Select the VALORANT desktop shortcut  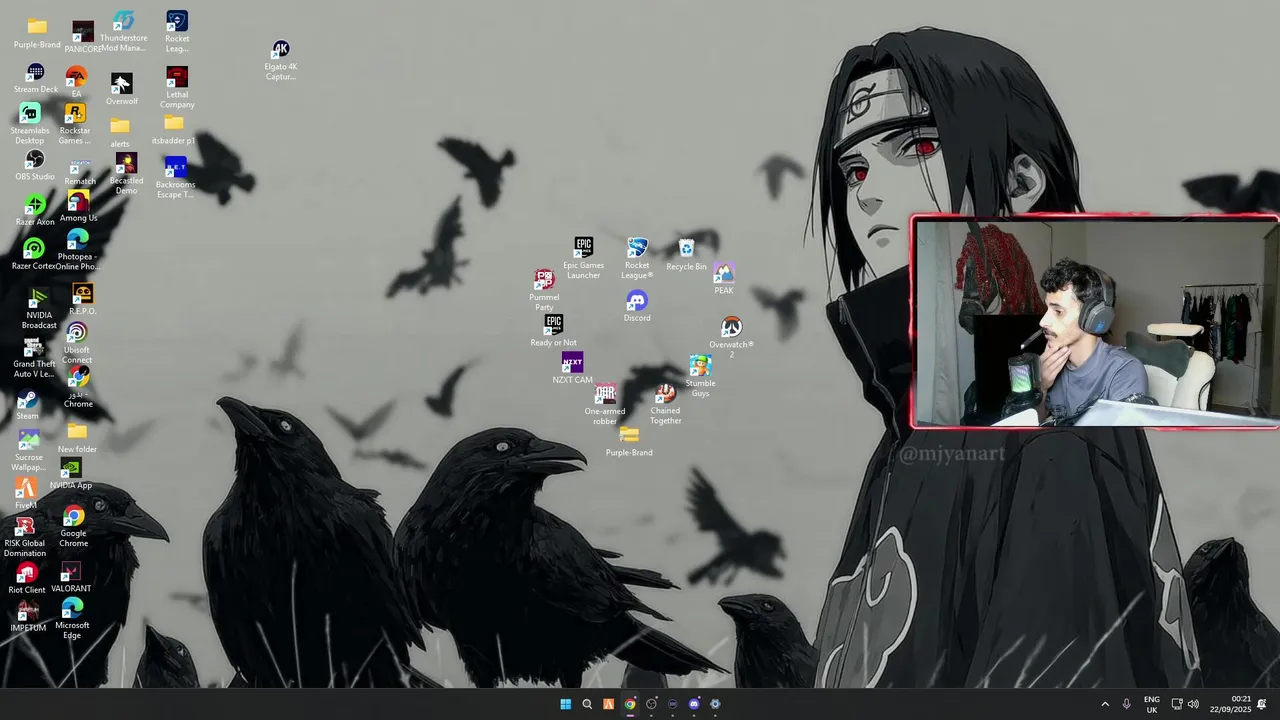(x=71, y=578)
